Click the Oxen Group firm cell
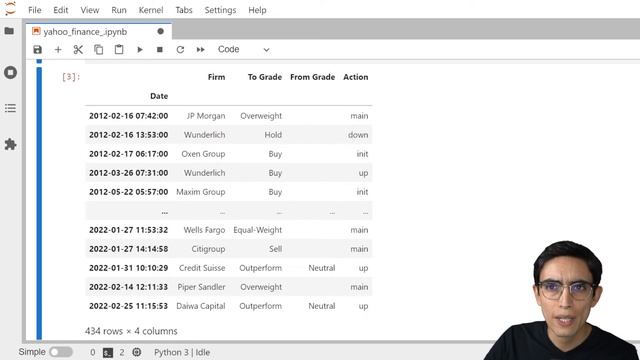The image size is (640, 360). pyautogui.click(x=203, y=154)
